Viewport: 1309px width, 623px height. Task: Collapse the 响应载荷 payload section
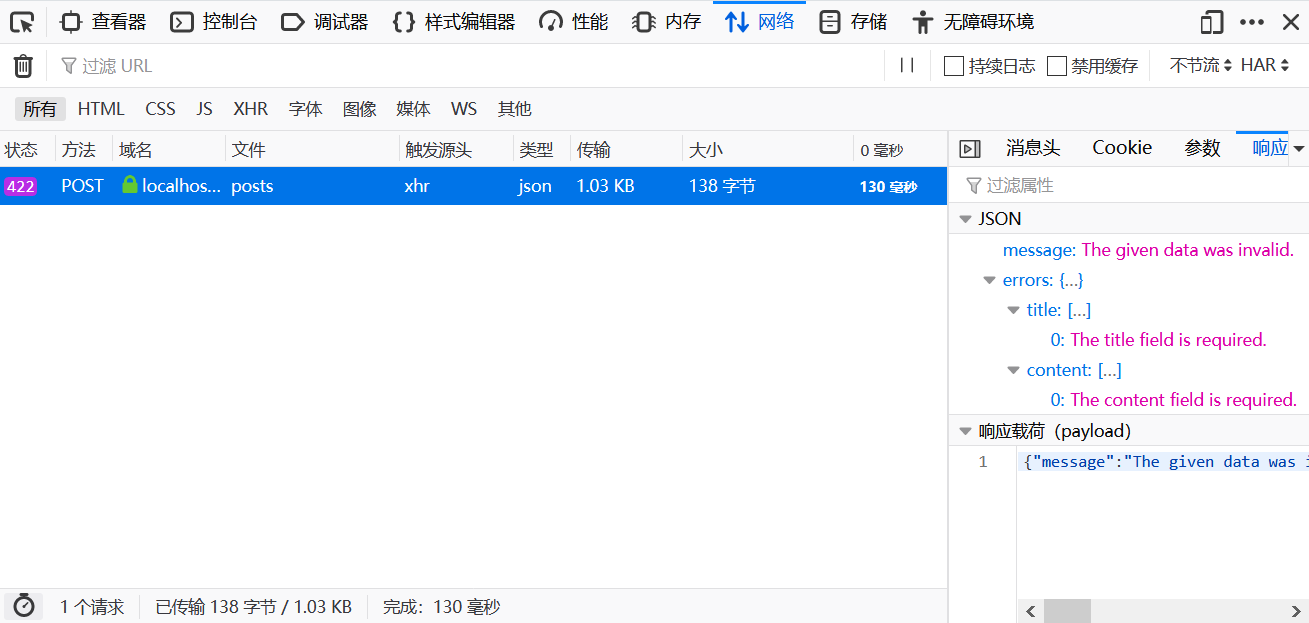point(965,432)
